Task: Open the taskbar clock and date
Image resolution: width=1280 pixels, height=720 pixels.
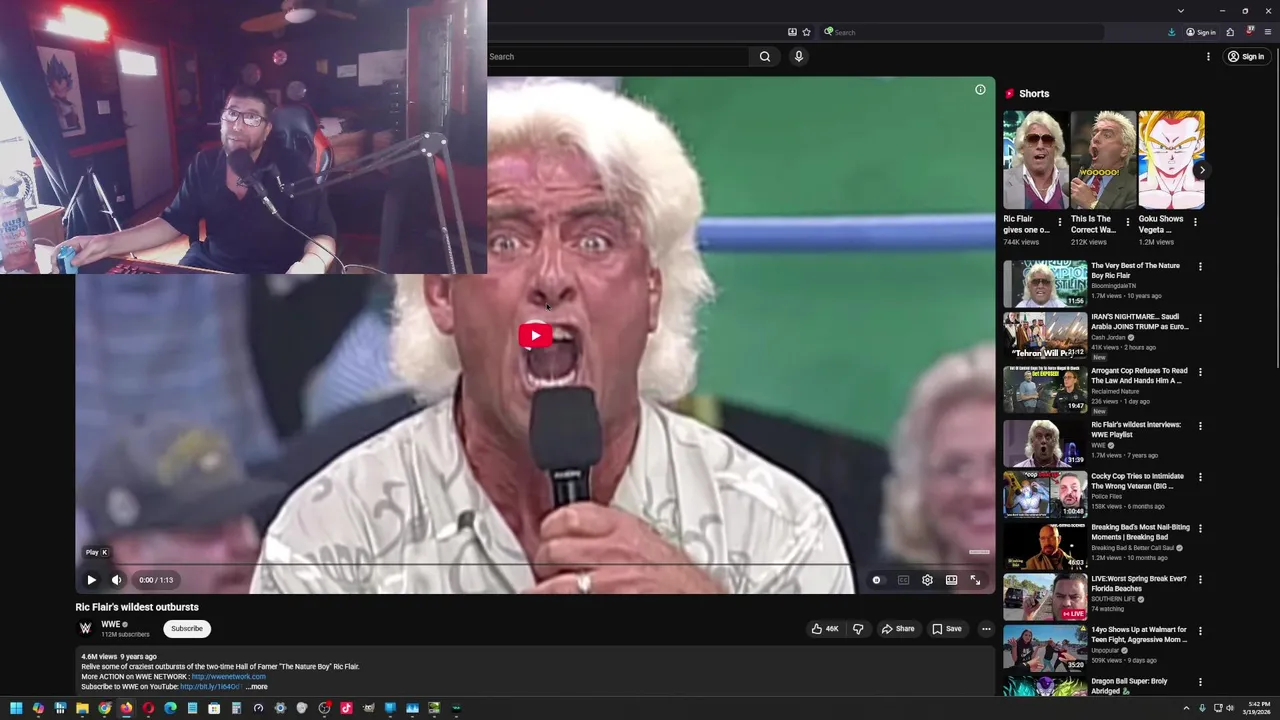Action: click(x=1257, y=708)
